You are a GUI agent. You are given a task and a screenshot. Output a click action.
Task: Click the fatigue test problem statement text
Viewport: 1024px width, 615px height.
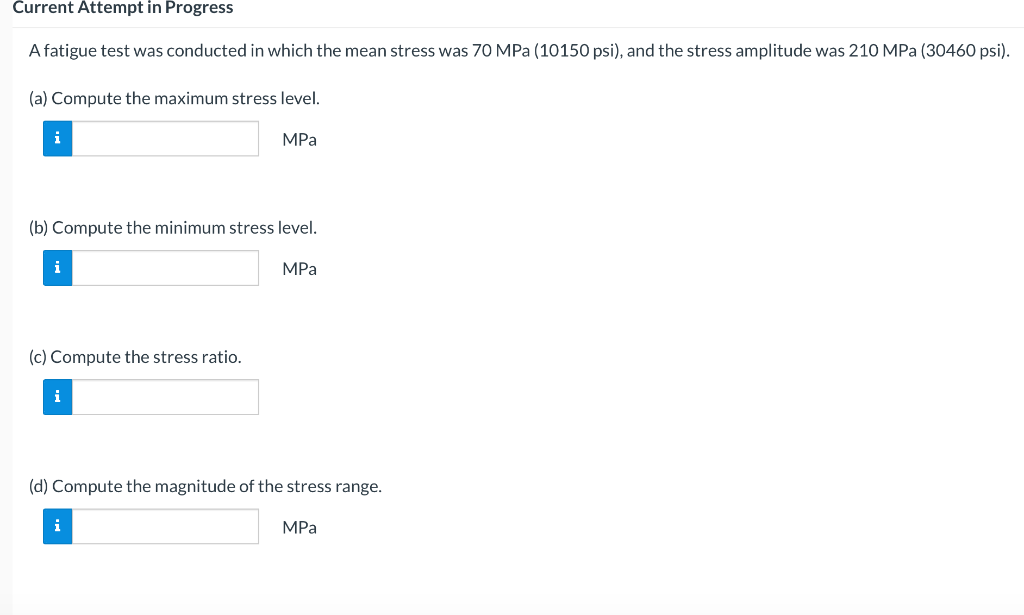point(300,51)
